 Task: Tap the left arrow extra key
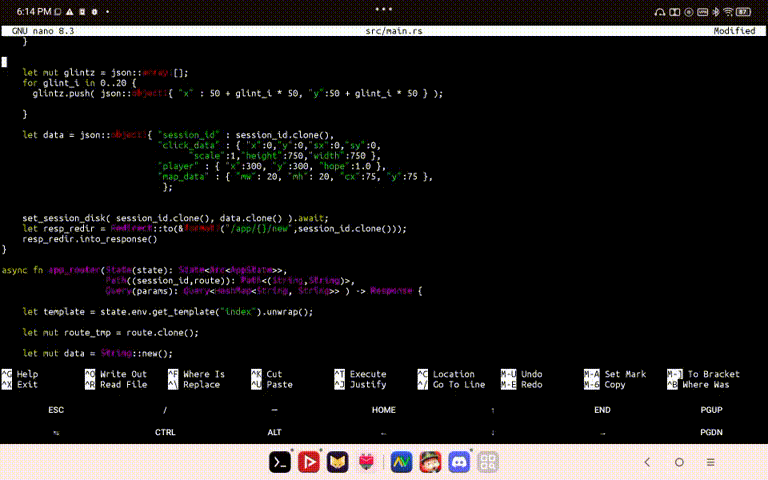click(384, 432)
